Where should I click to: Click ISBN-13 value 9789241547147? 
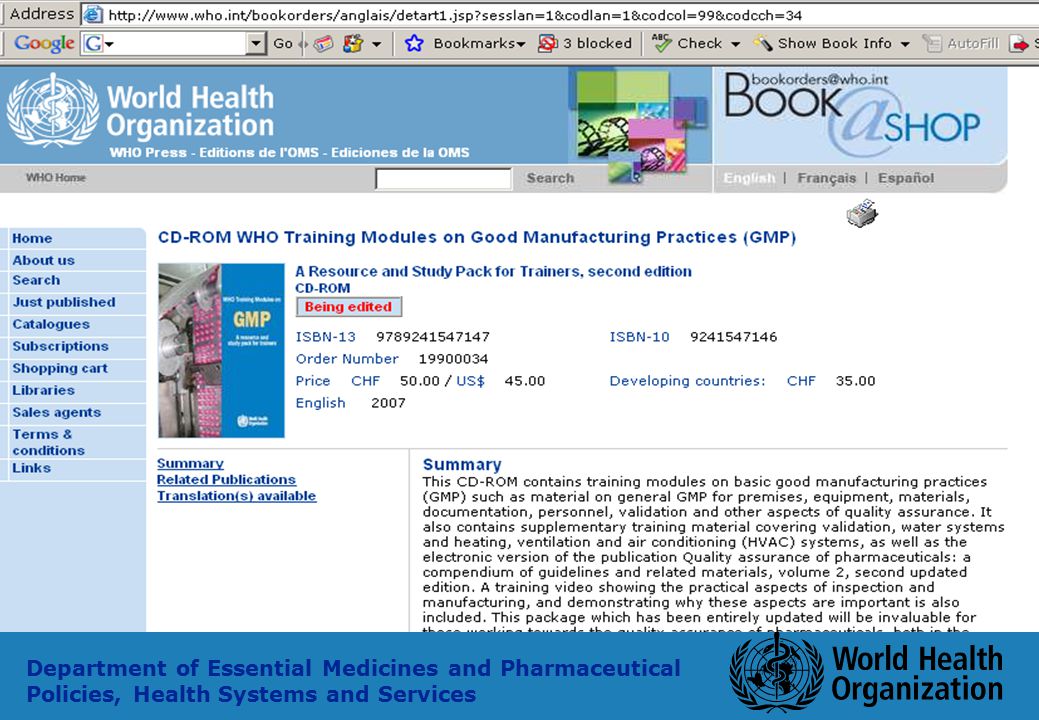(x=433, y=336)
